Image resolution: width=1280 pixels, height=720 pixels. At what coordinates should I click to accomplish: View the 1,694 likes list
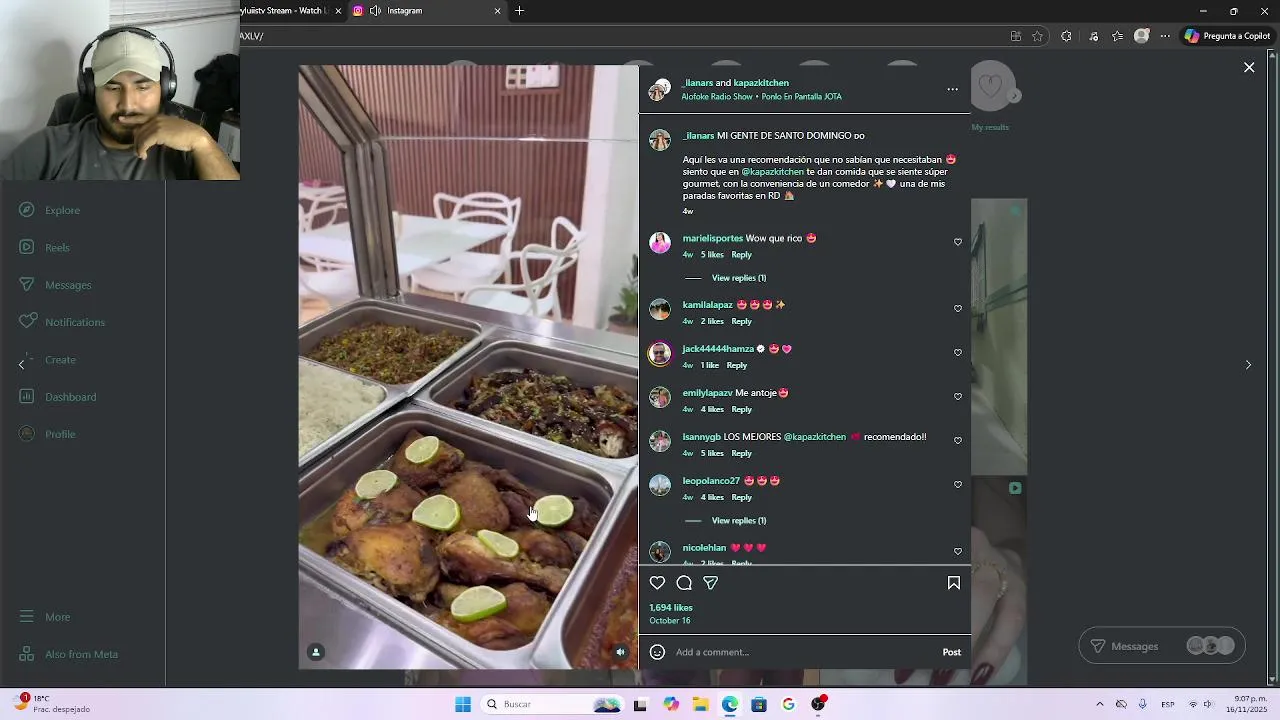pyautogui.click(x=671, y=608)
